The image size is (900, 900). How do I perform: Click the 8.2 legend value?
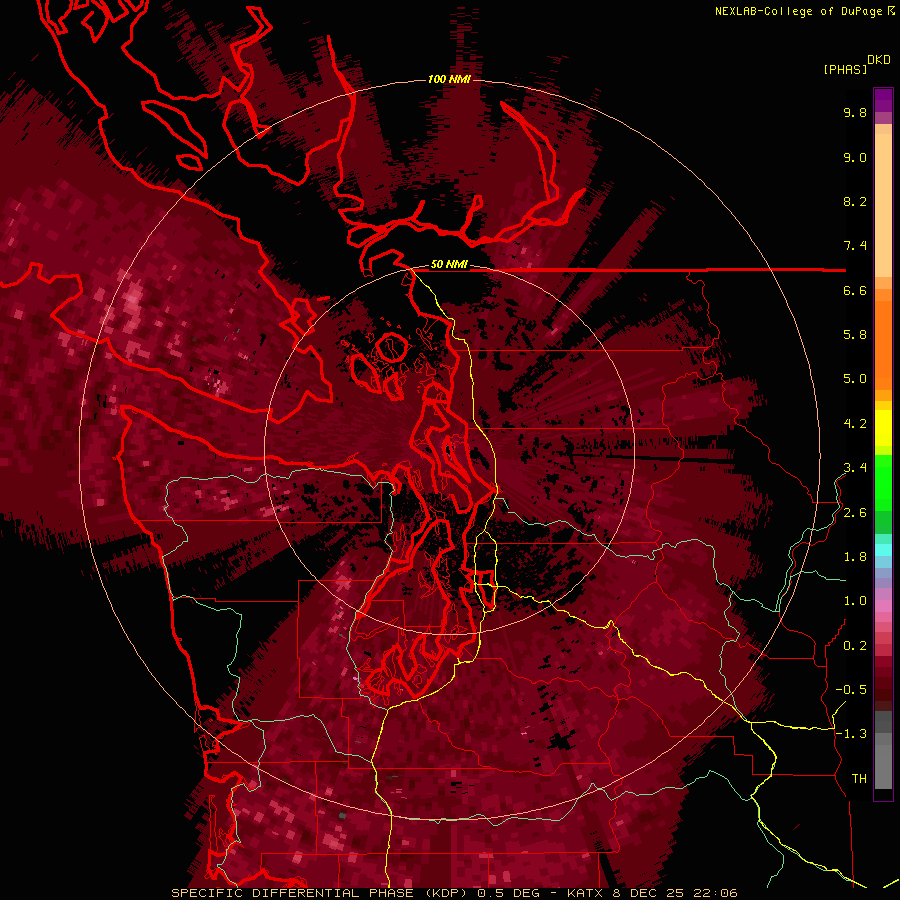pyautogui.click(x=855, y=201)
